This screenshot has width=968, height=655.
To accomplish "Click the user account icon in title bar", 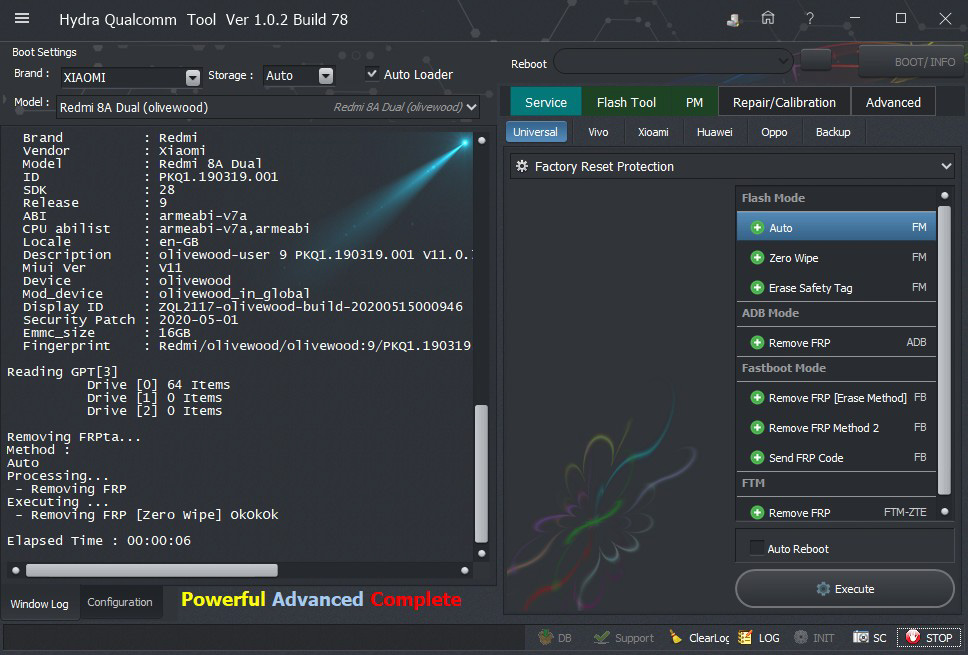I will pyautogui.click(x=733, y=18).
